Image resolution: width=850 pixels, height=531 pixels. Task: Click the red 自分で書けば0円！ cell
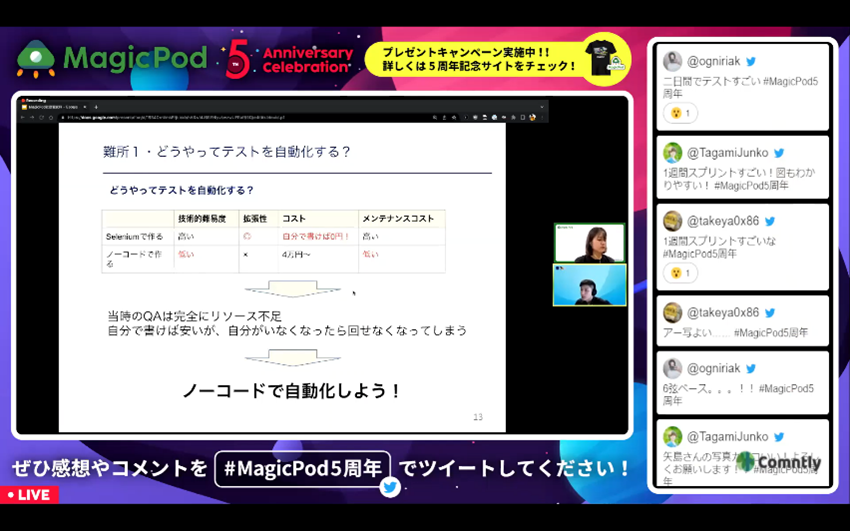tap(316, 237)
